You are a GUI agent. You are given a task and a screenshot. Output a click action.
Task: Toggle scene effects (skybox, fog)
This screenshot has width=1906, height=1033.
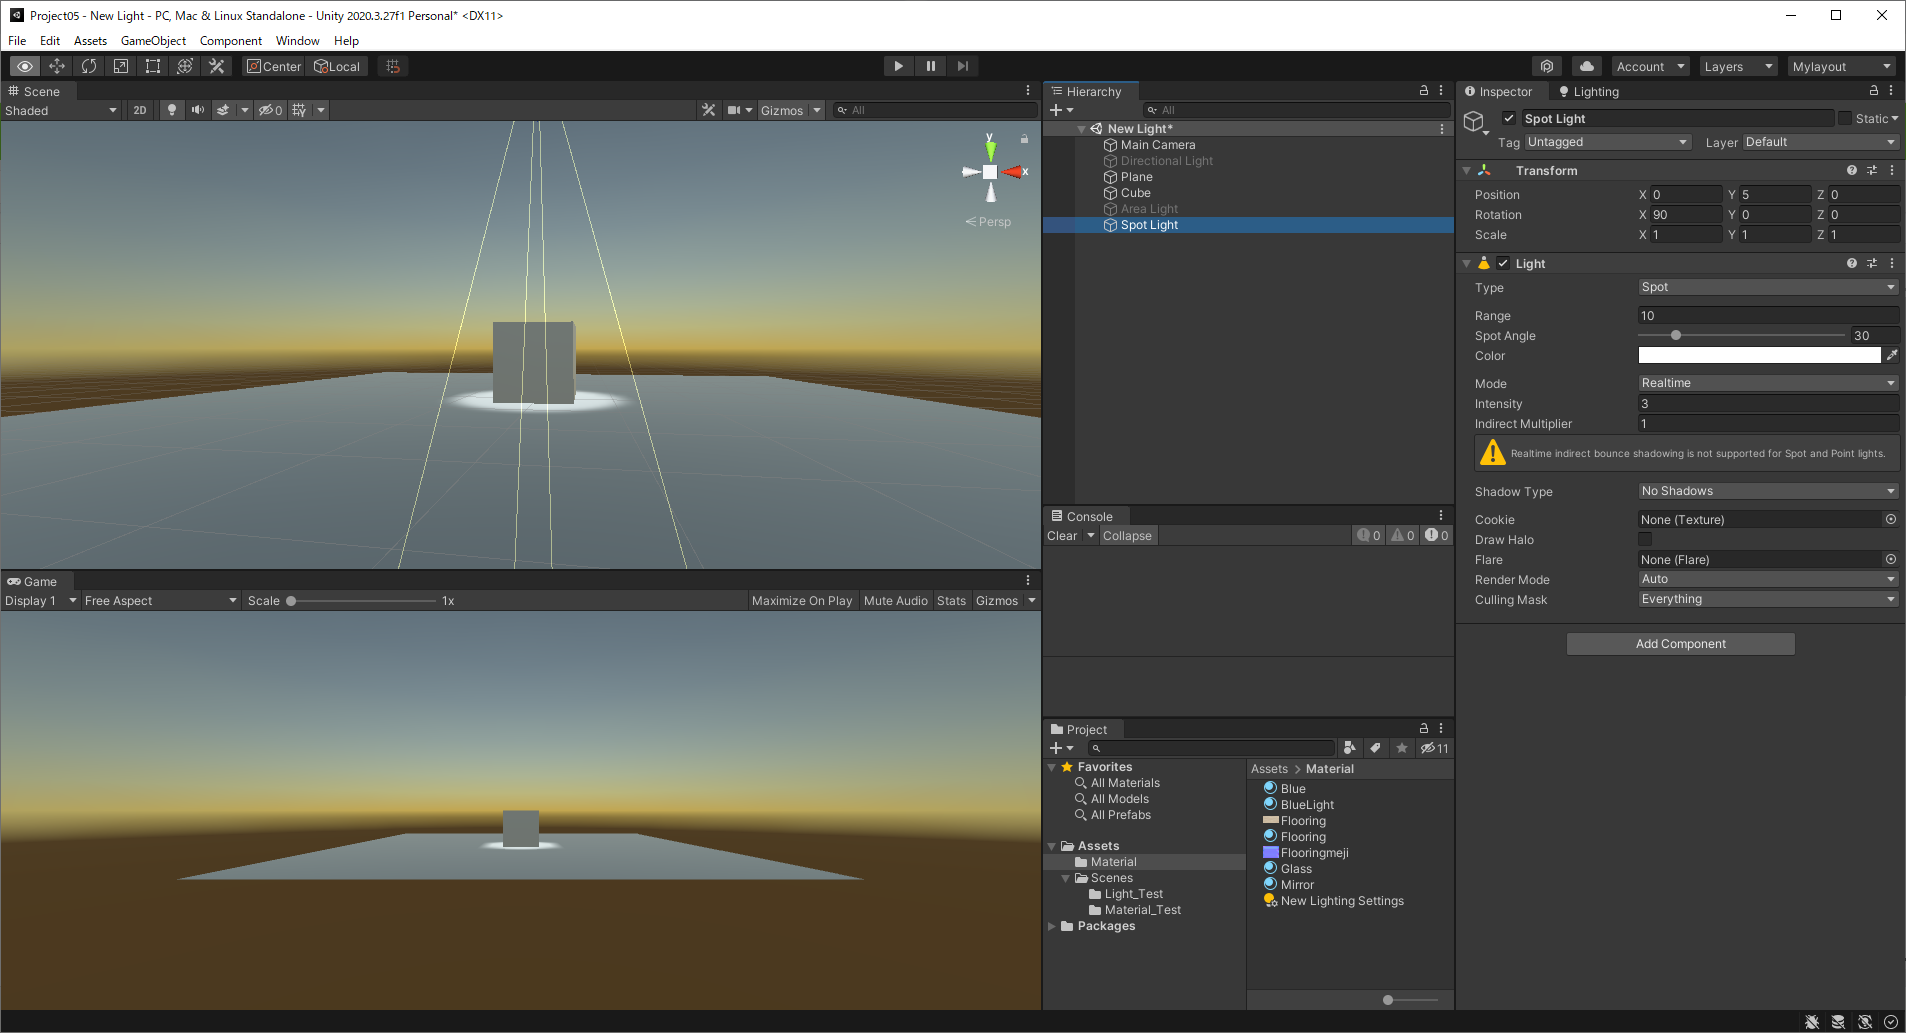point(224,110)
